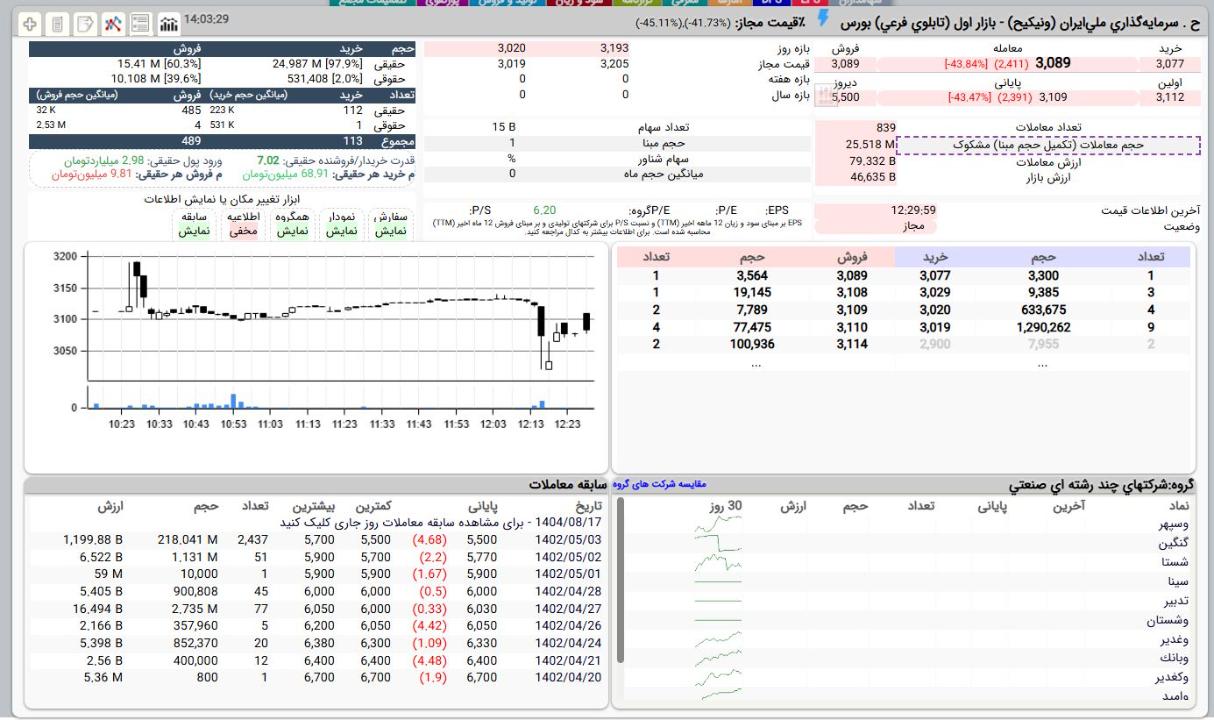This screenshot has width=1214, height=720.
Task: Open the technical chart crossed-lines icon
Action: coord(113,22)
